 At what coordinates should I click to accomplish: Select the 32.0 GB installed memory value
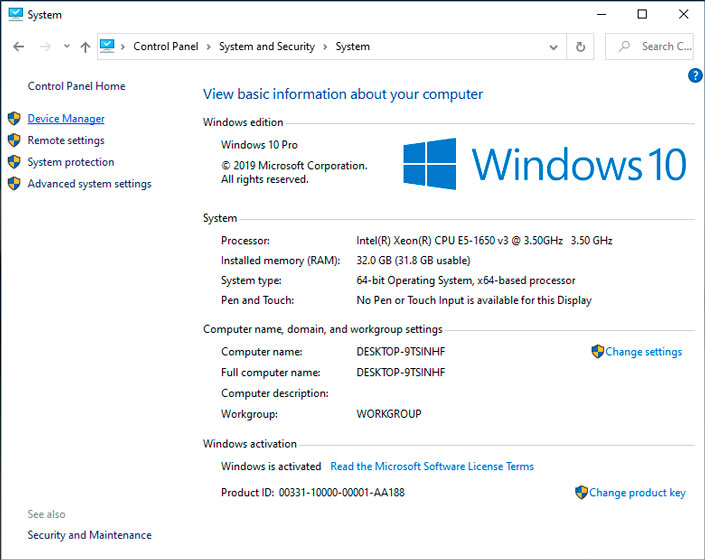413,260
